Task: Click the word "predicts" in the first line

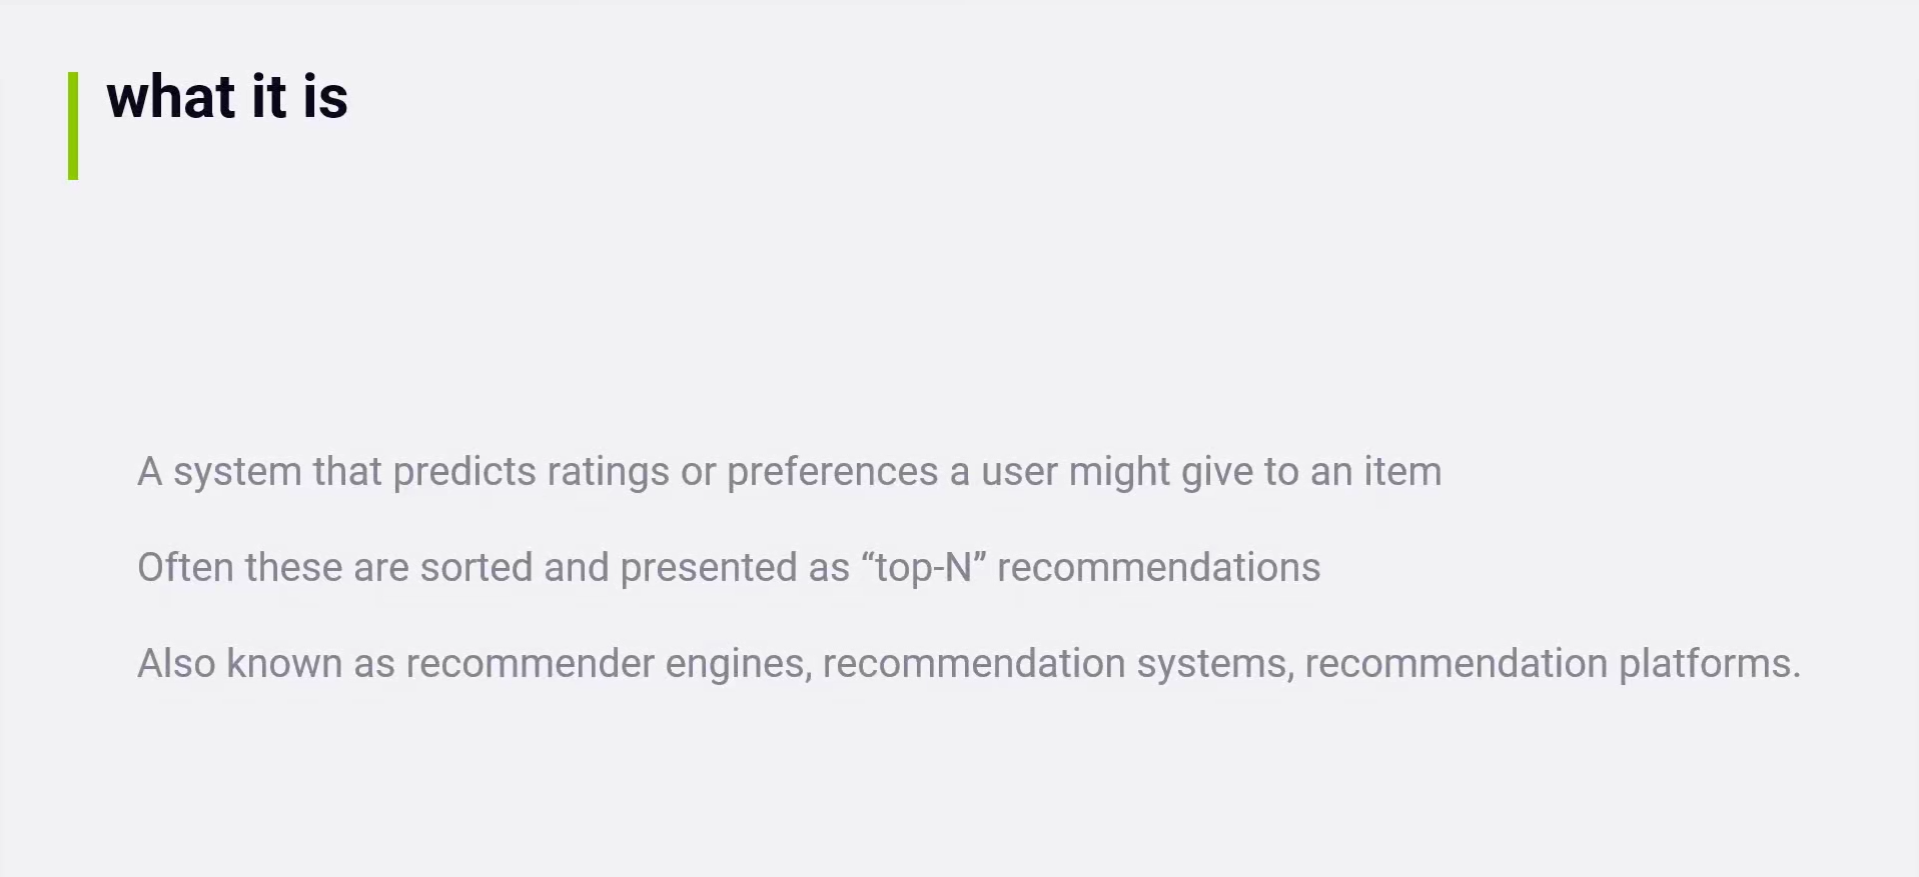Action: tap(464, 472)
